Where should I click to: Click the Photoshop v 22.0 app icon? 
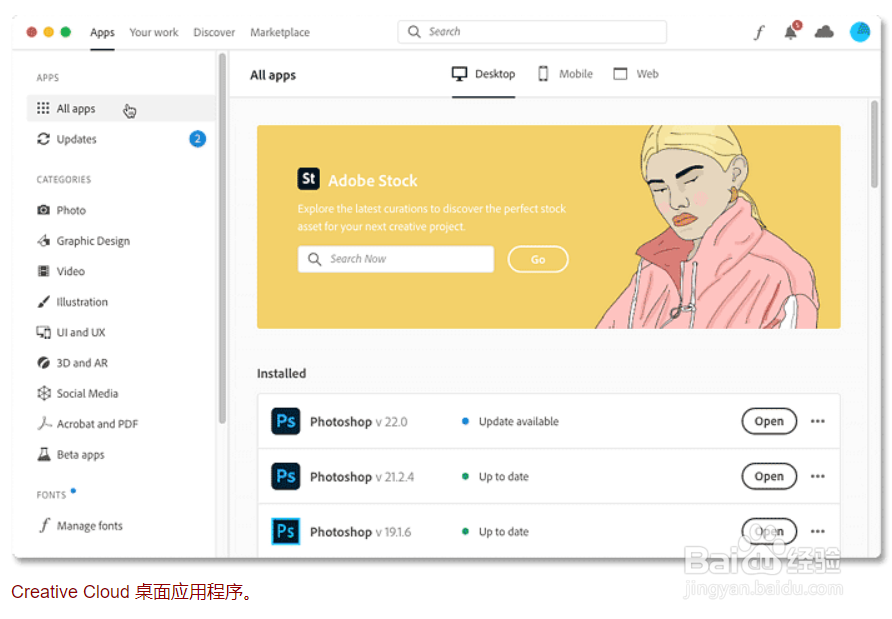[x=285, y=421]
